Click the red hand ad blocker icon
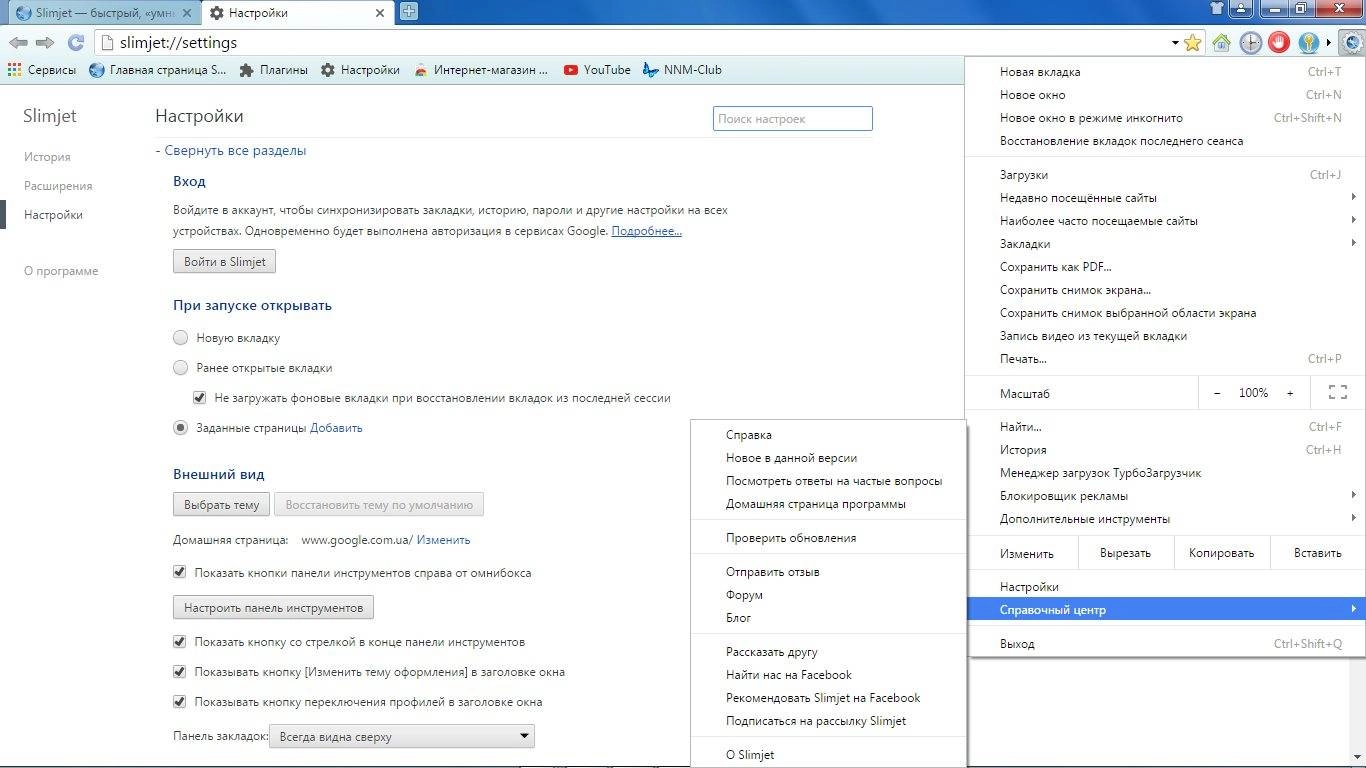The width and height of the screenshot is (1366, 768). (x=1279, y=43)
